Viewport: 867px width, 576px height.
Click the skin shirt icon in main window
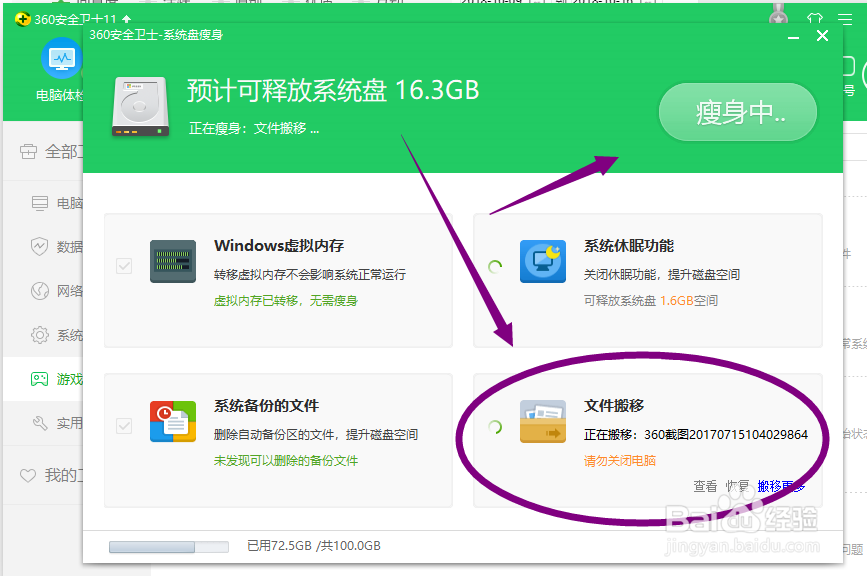(814, 18)
